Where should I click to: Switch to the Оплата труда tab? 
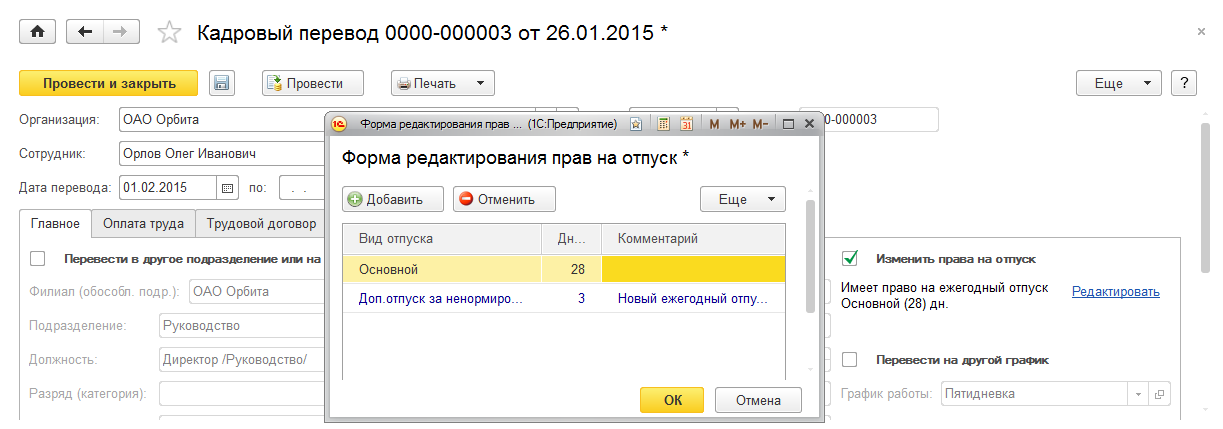coord(144,224)
